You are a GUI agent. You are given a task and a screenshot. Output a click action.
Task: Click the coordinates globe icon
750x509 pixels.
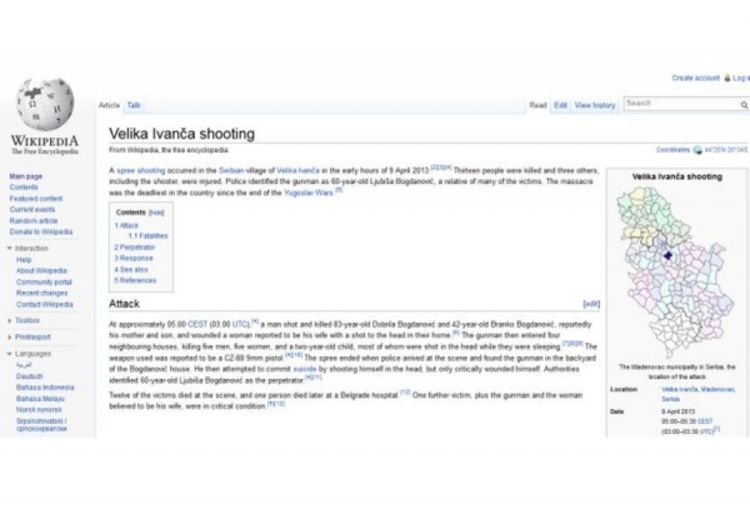tap(698, 150)
